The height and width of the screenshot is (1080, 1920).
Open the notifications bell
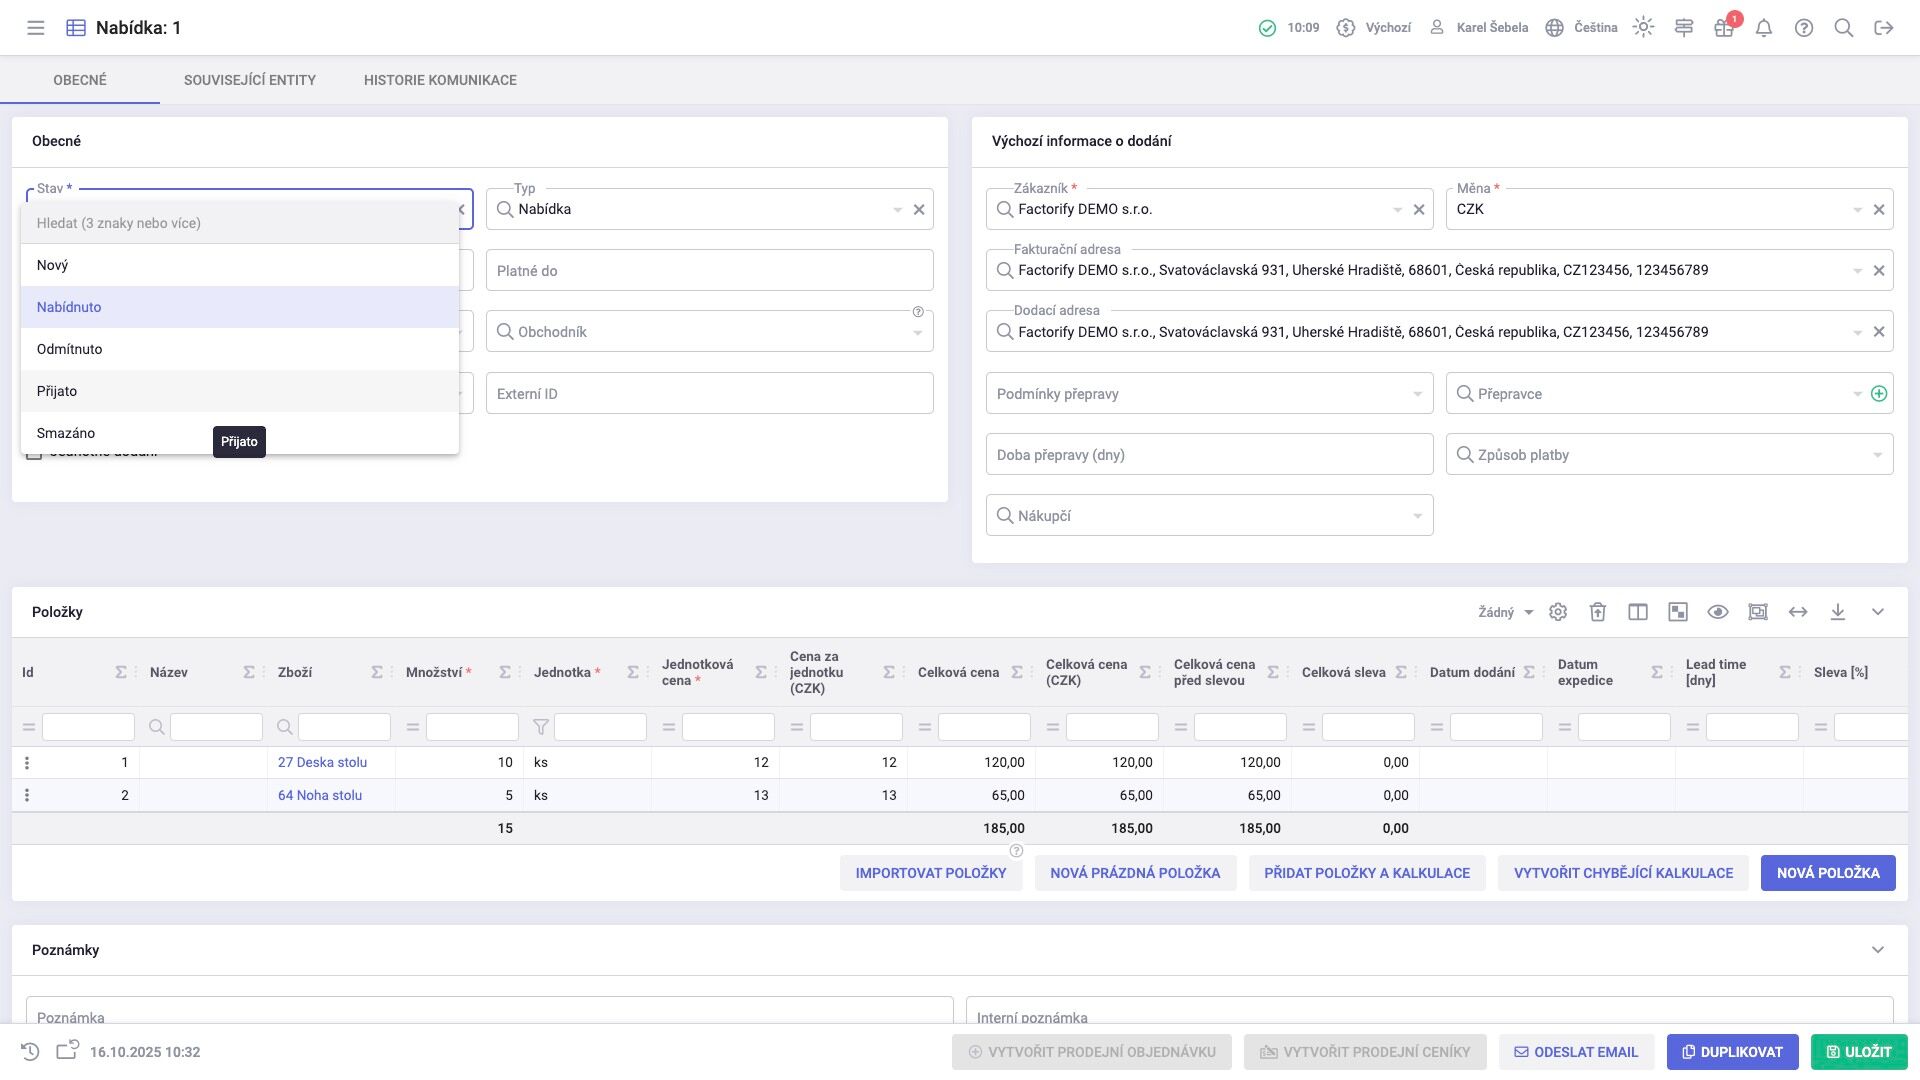1764,28
